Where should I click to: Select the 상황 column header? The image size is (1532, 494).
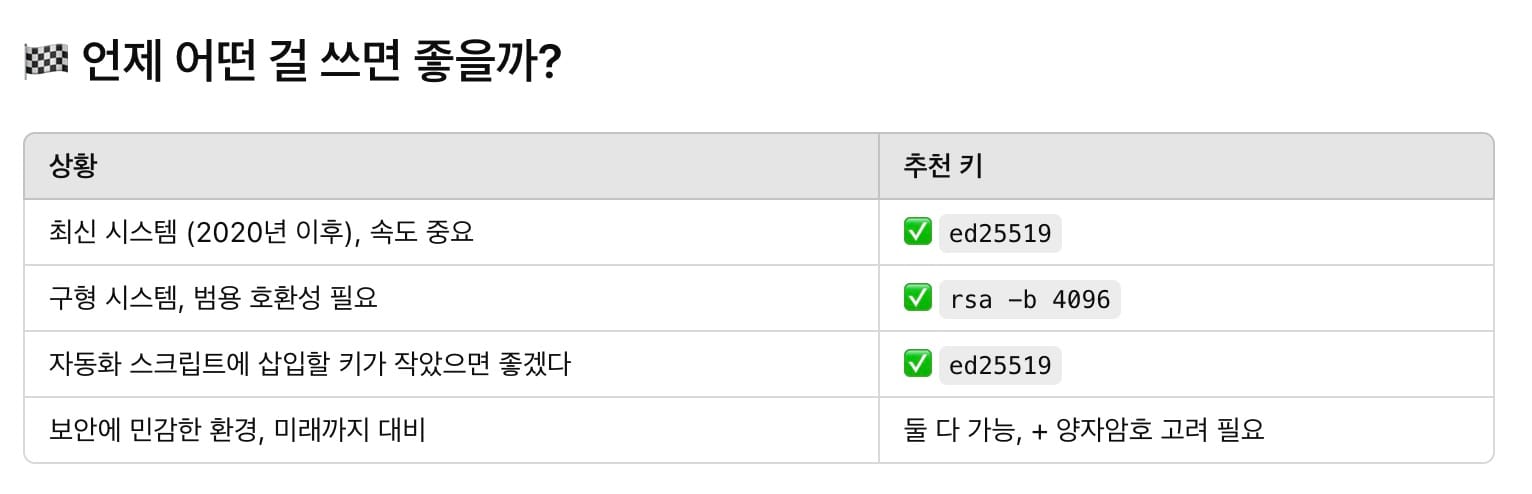[x=73, y=166]
